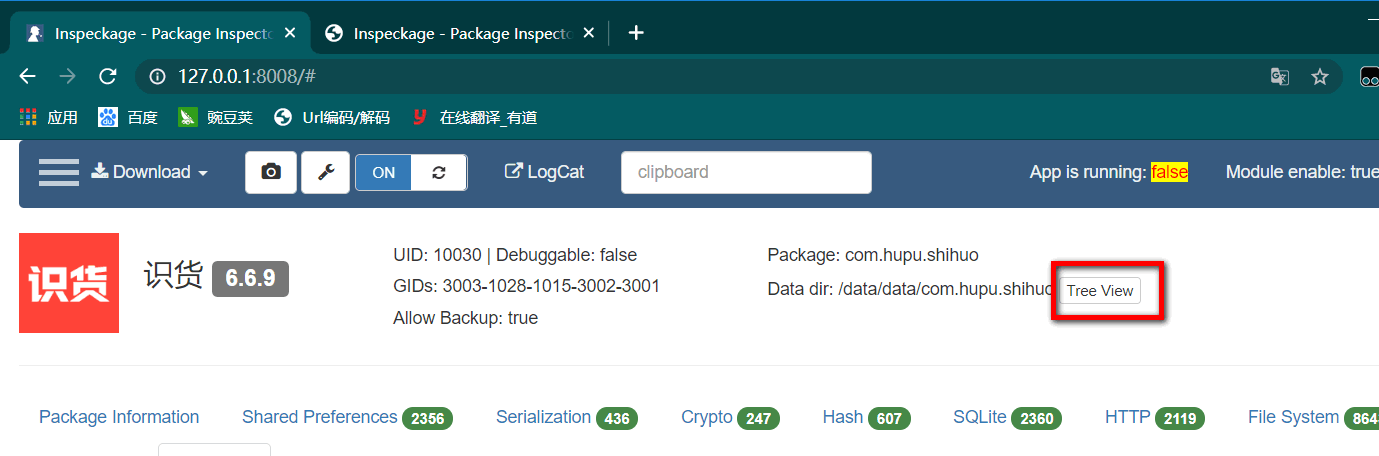Click the Tree View button

[1100, 291]
